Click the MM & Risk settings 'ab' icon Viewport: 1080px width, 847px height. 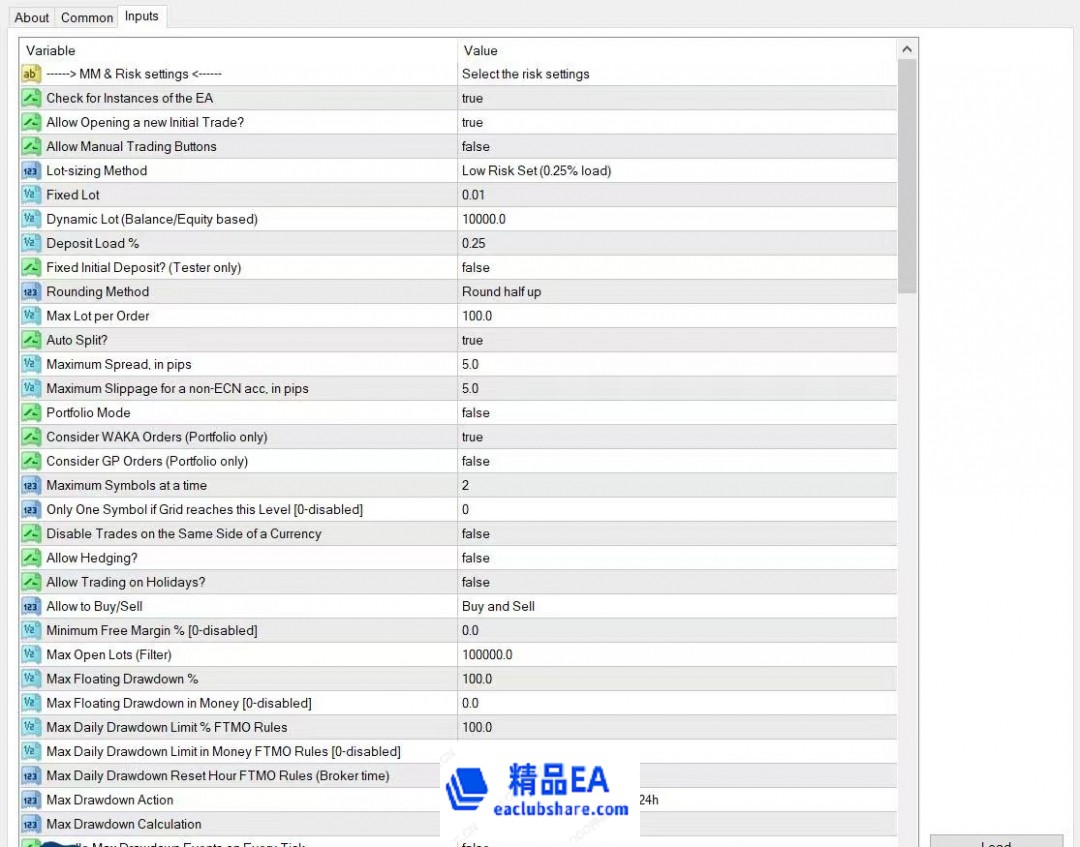coord(31,74)
